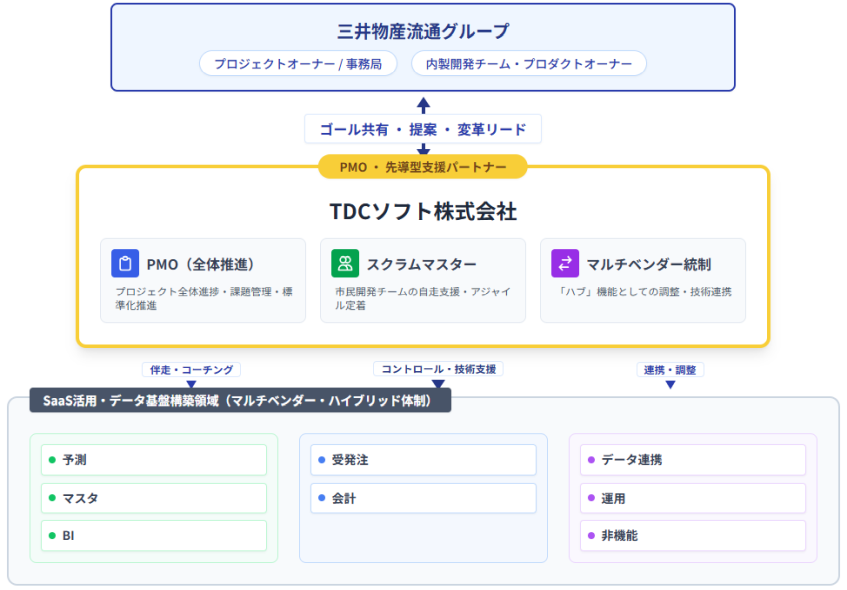This screenshot has width=847, height=590.
Task: Open the マスタ item in green panel
Action: (x=154, y=498)
